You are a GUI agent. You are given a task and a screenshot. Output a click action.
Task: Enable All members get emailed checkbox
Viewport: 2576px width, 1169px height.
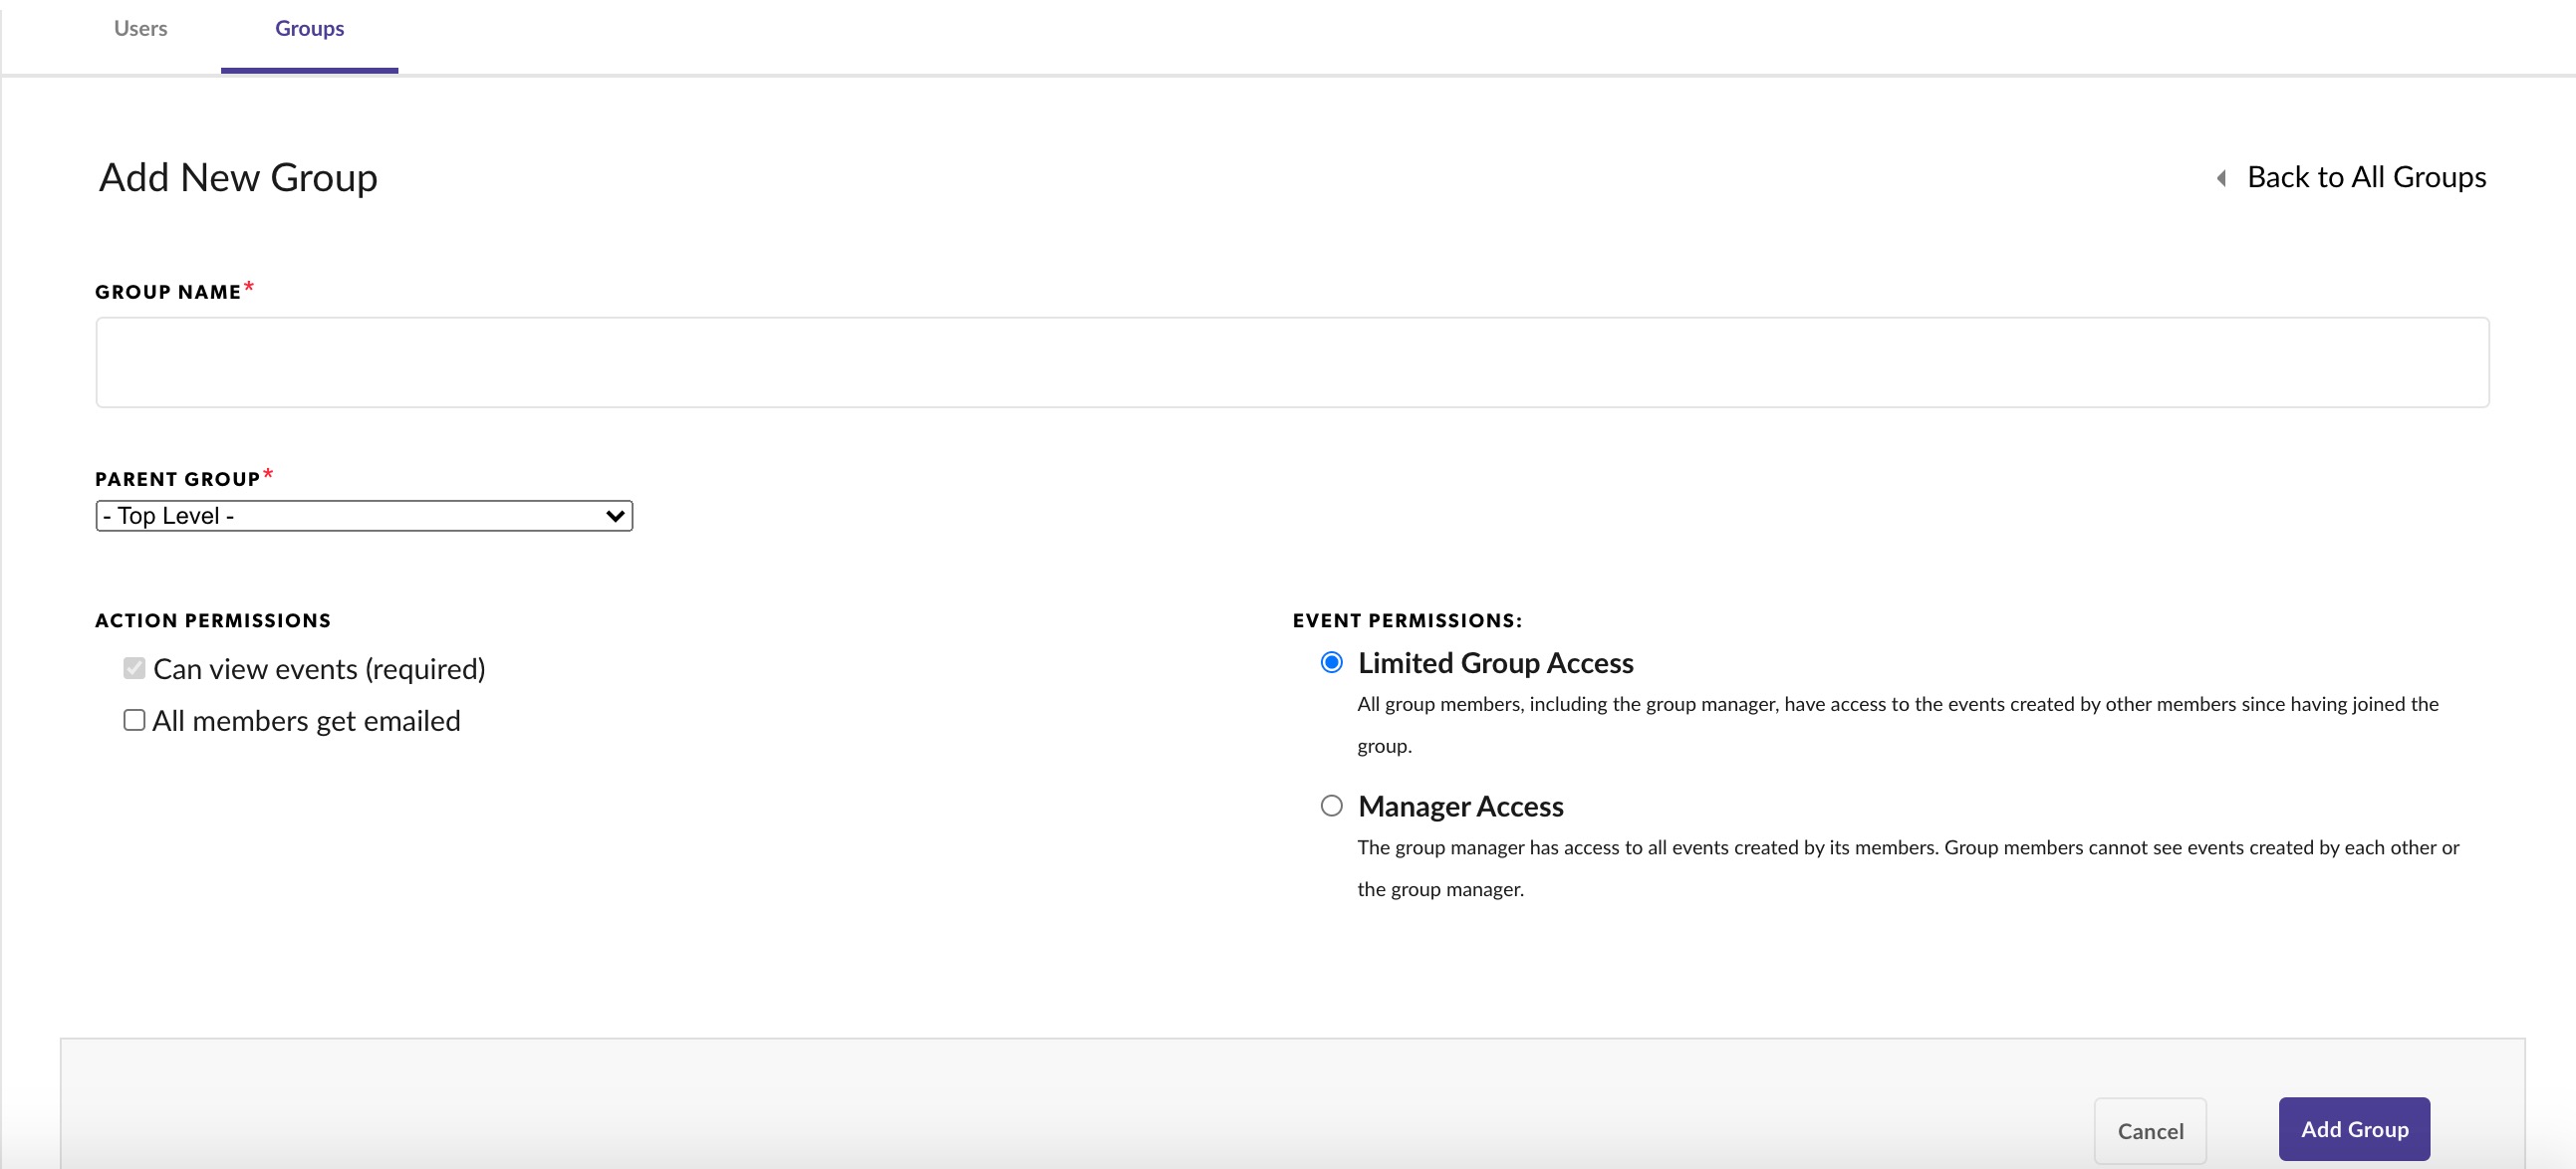point(134,720)
